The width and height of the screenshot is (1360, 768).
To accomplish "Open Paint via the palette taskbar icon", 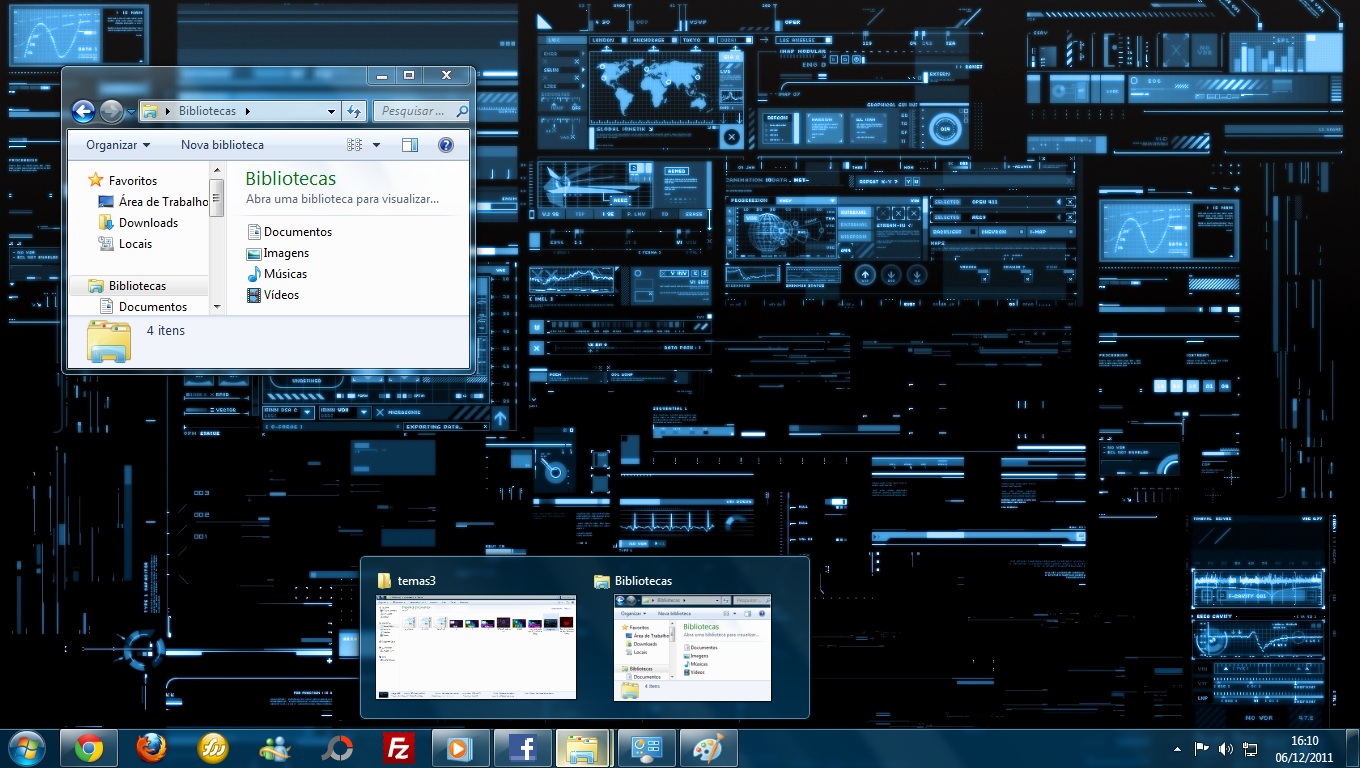I will click(708, 747).
